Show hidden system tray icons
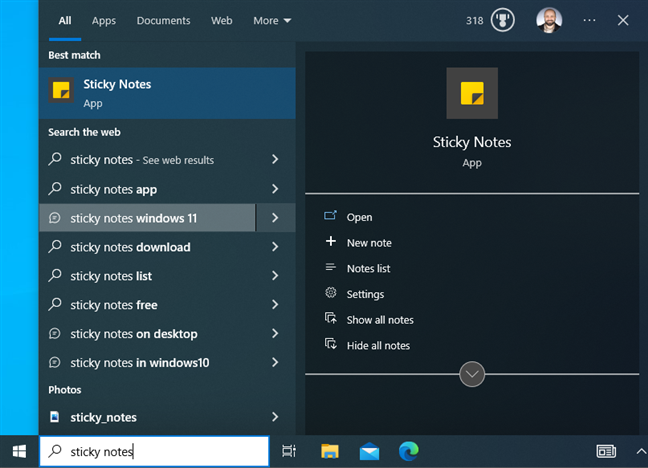This screenshot has width=648, height=468. pyautogui.click(x=641, y=451)
